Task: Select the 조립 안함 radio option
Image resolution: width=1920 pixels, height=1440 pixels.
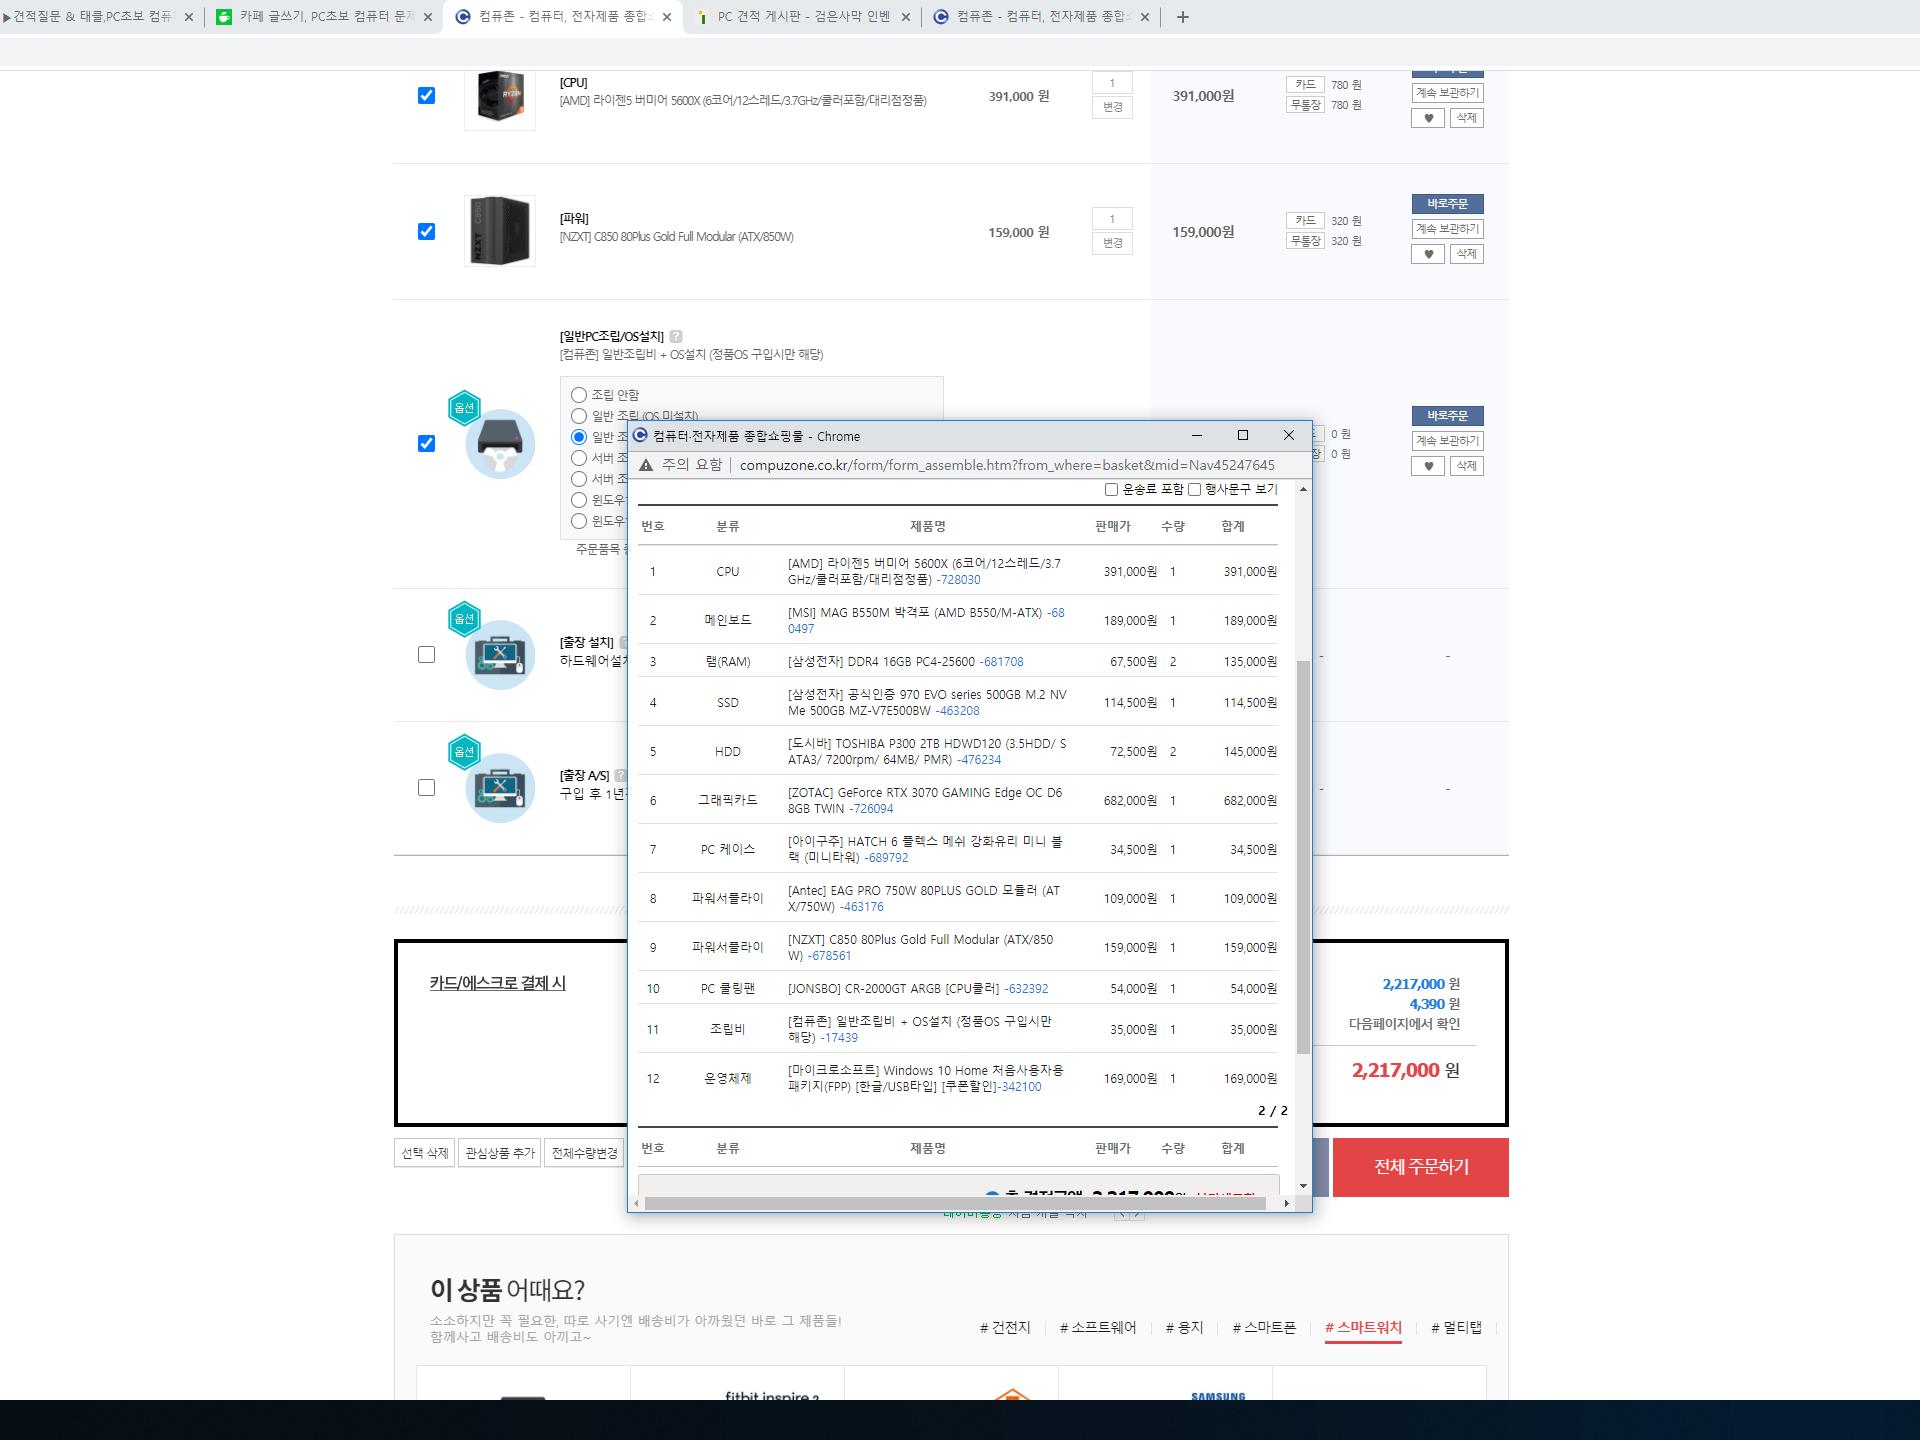Action: click(578, 395)
